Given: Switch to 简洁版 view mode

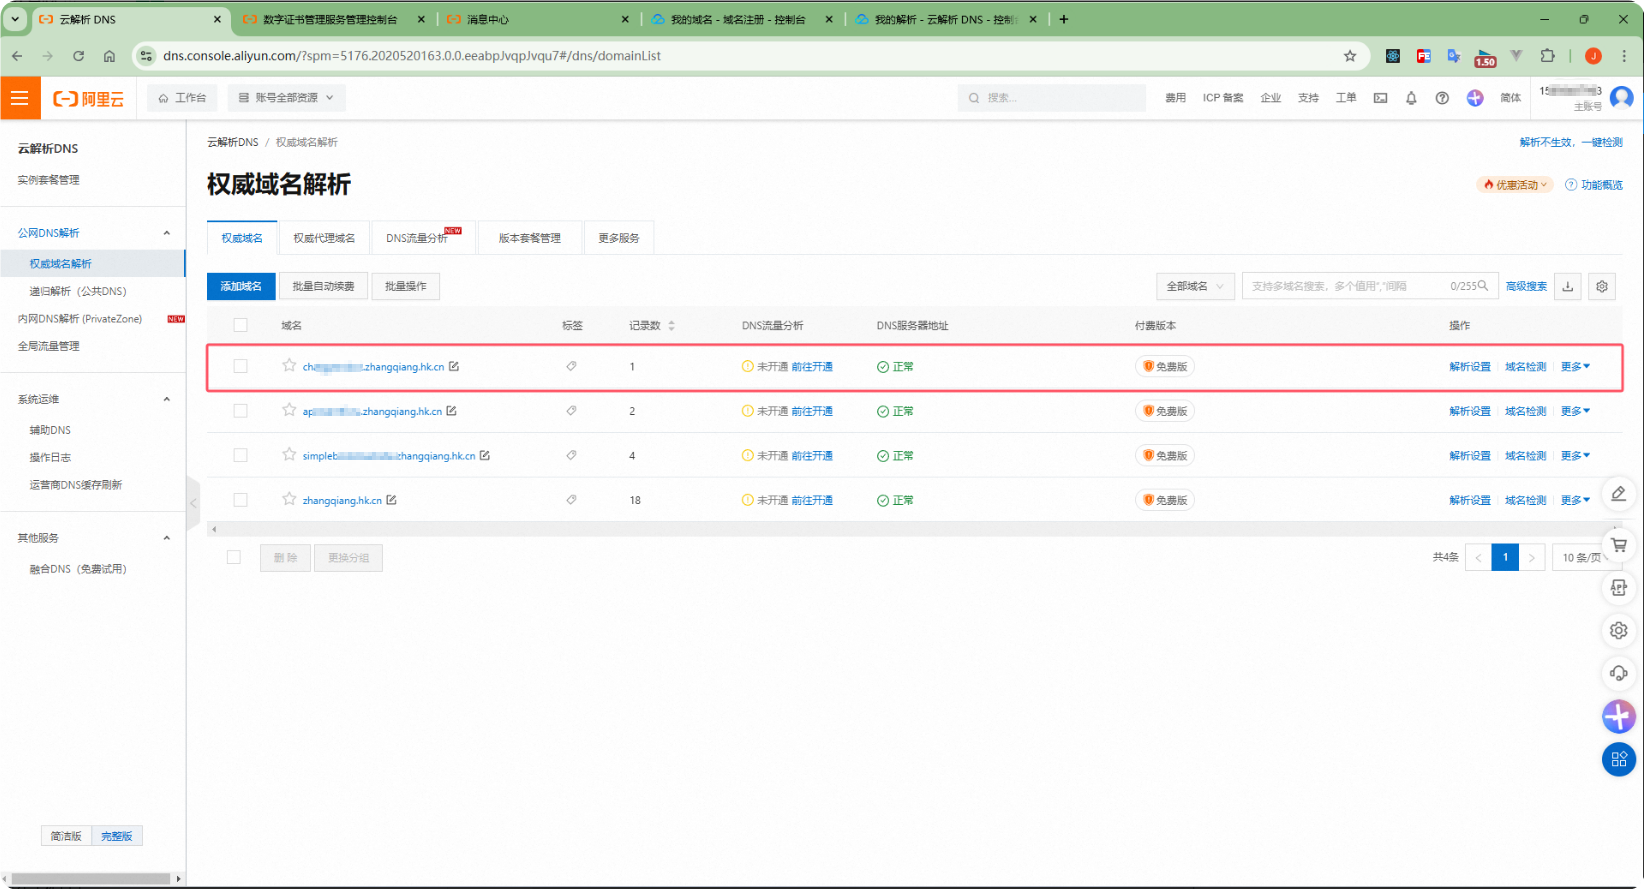Looking at the screenshot, I should point(66,836).
